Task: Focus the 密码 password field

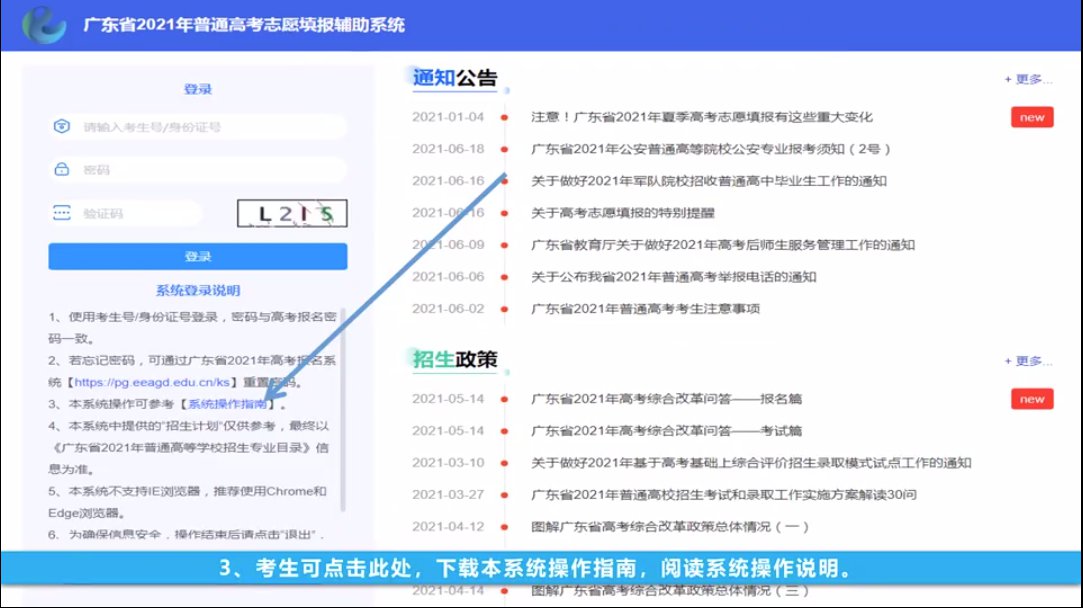Action: tap(198, 170)
